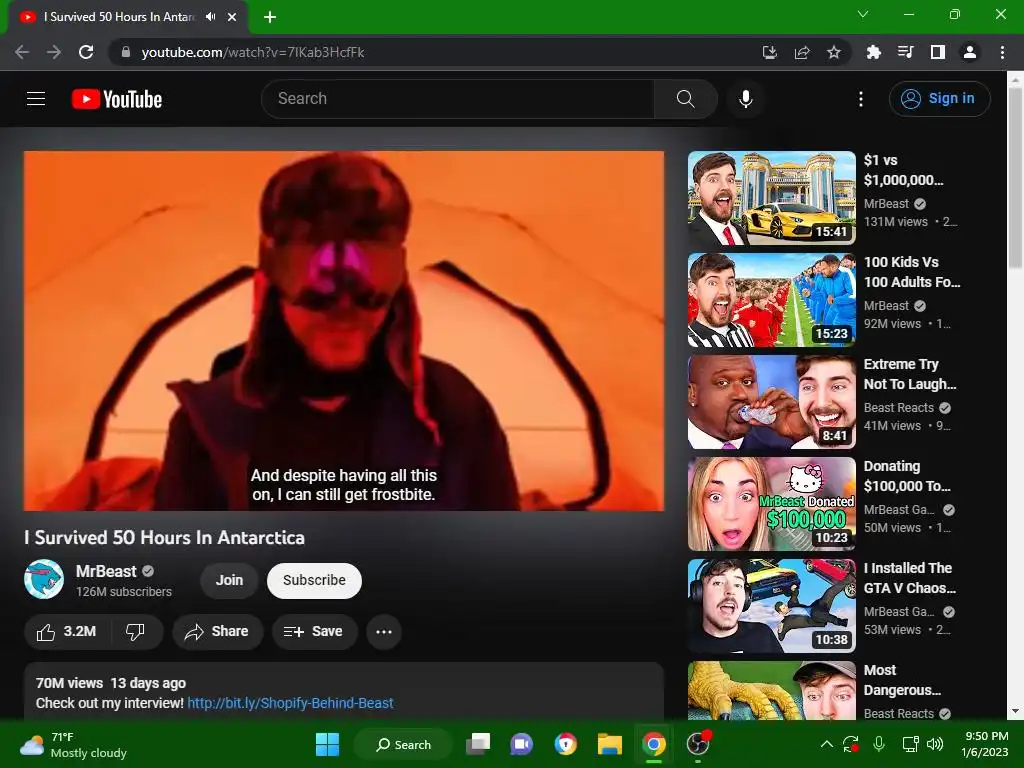Click the video player to pause
This screenshot has height=768, width=1024.
pos(344,330)
